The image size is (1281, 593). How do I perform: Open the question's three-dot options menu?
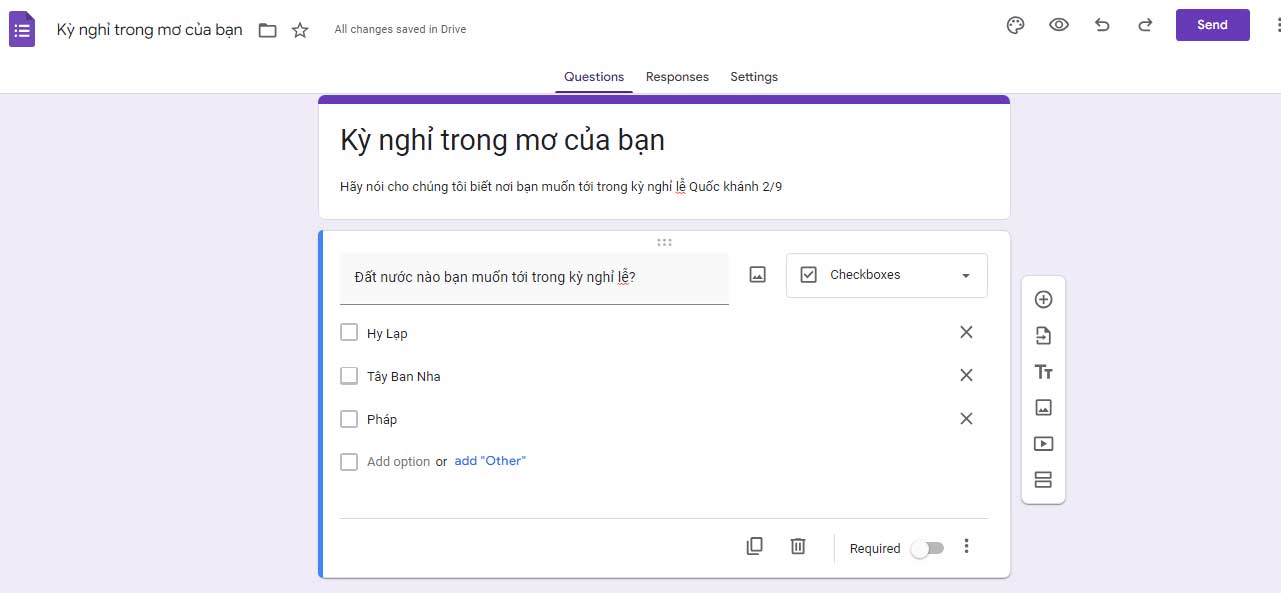click(x=966, y=546)
